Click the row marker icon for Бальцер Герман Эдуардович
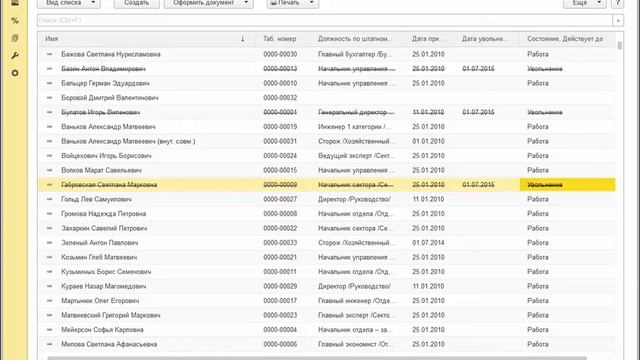The height and width of the screenshot is (360, 640). (x=50, y=83)
